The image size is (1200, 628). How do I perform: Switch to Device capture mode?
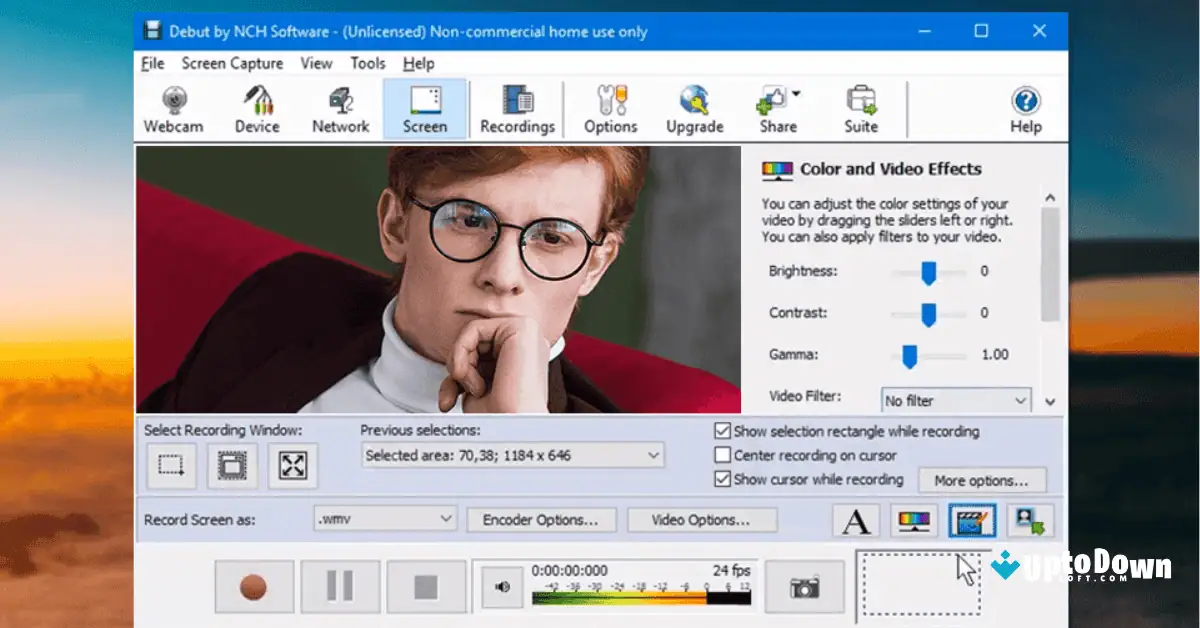257,108
